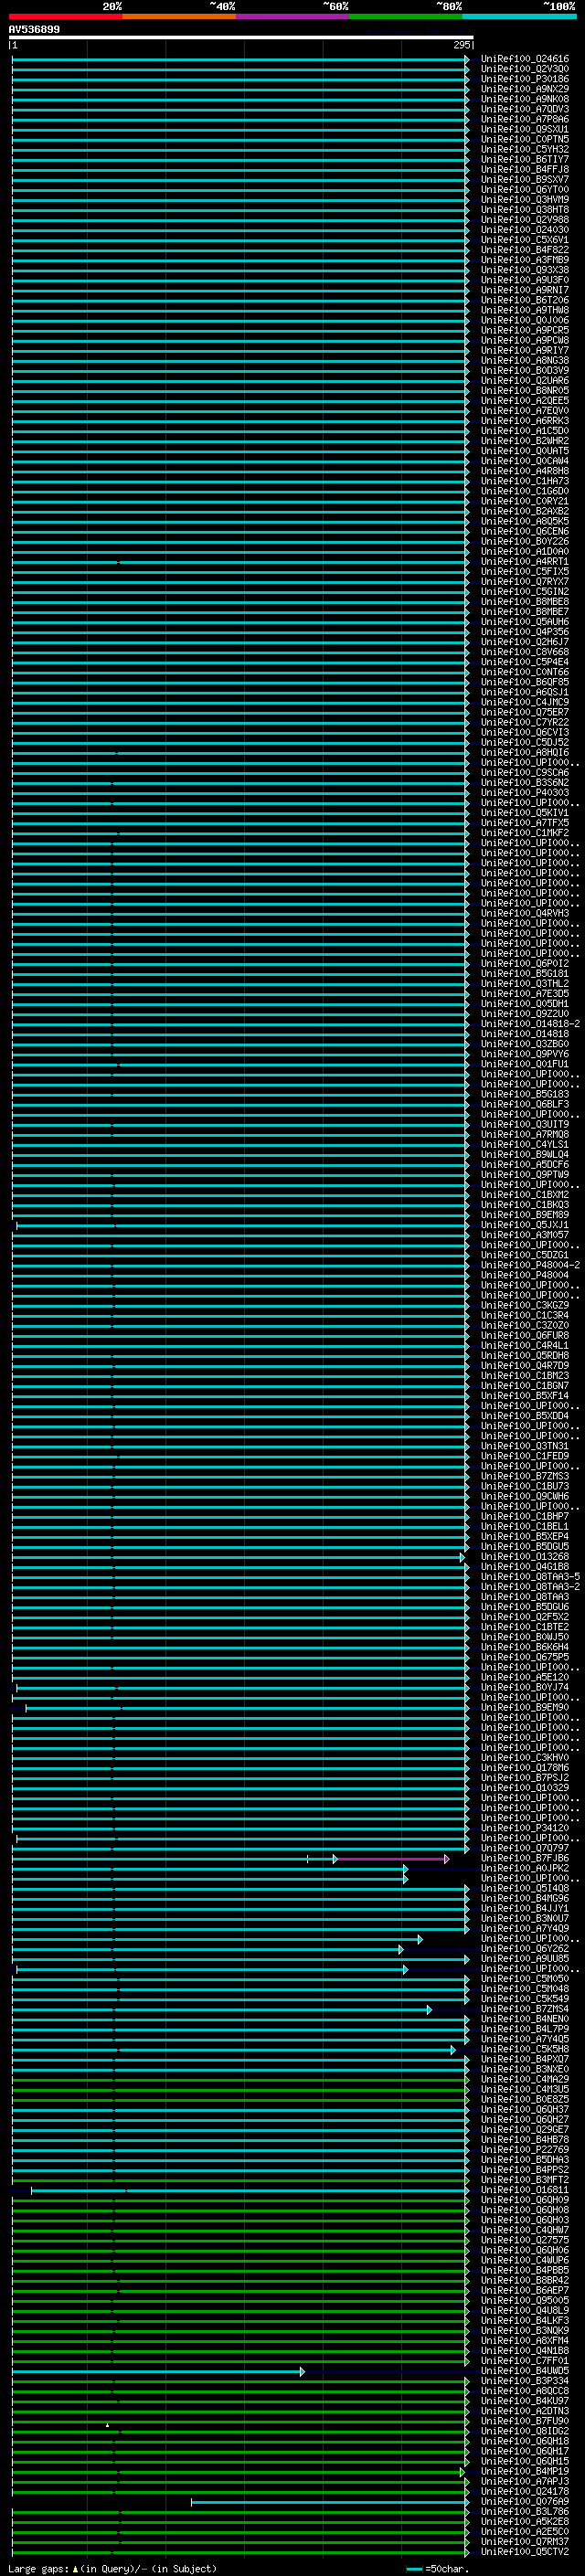Select label UniRef100_A9UU85
585x2576 pixels.
pyautogui.click(x=525, y=1959)
